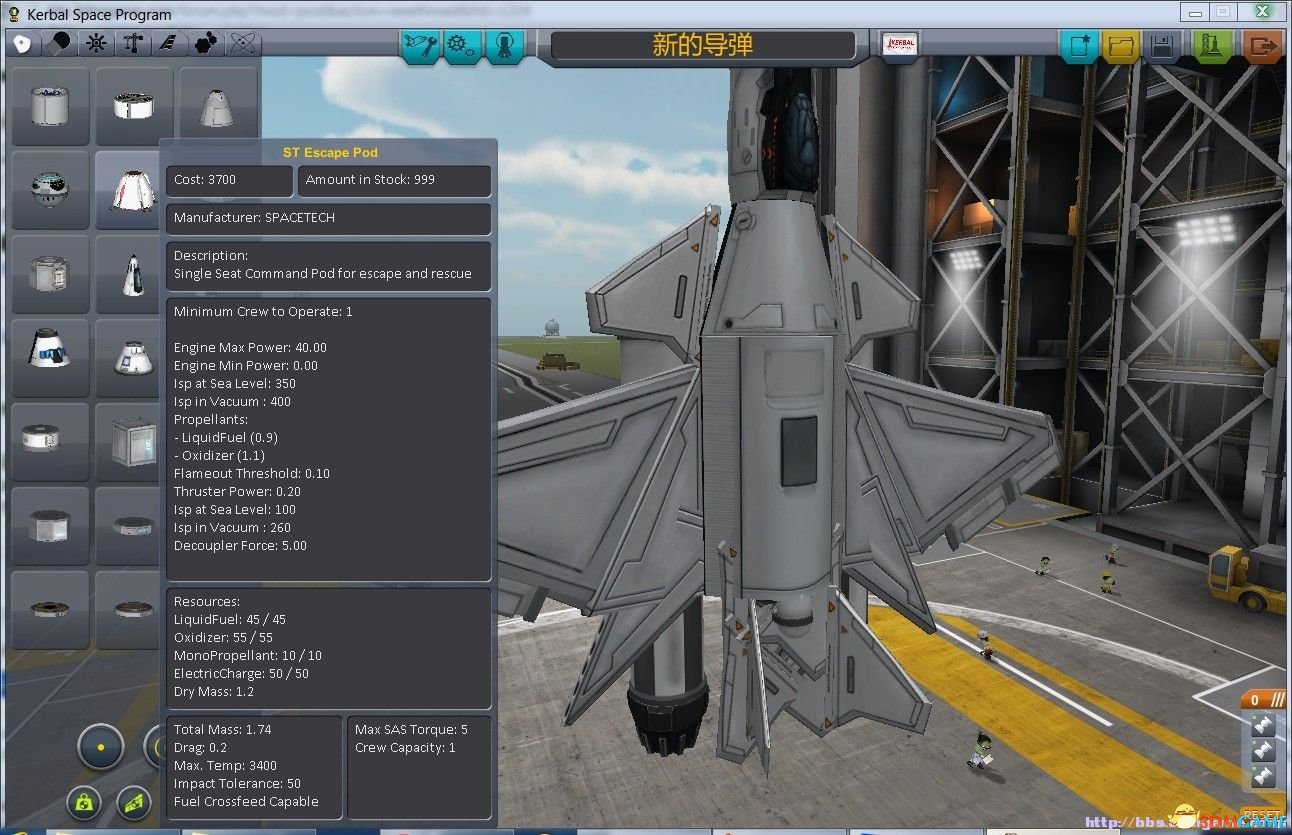Click Max. Temp: 3400 line
Viewport: 1292px width, 835px height.
(x=226, y=765)
